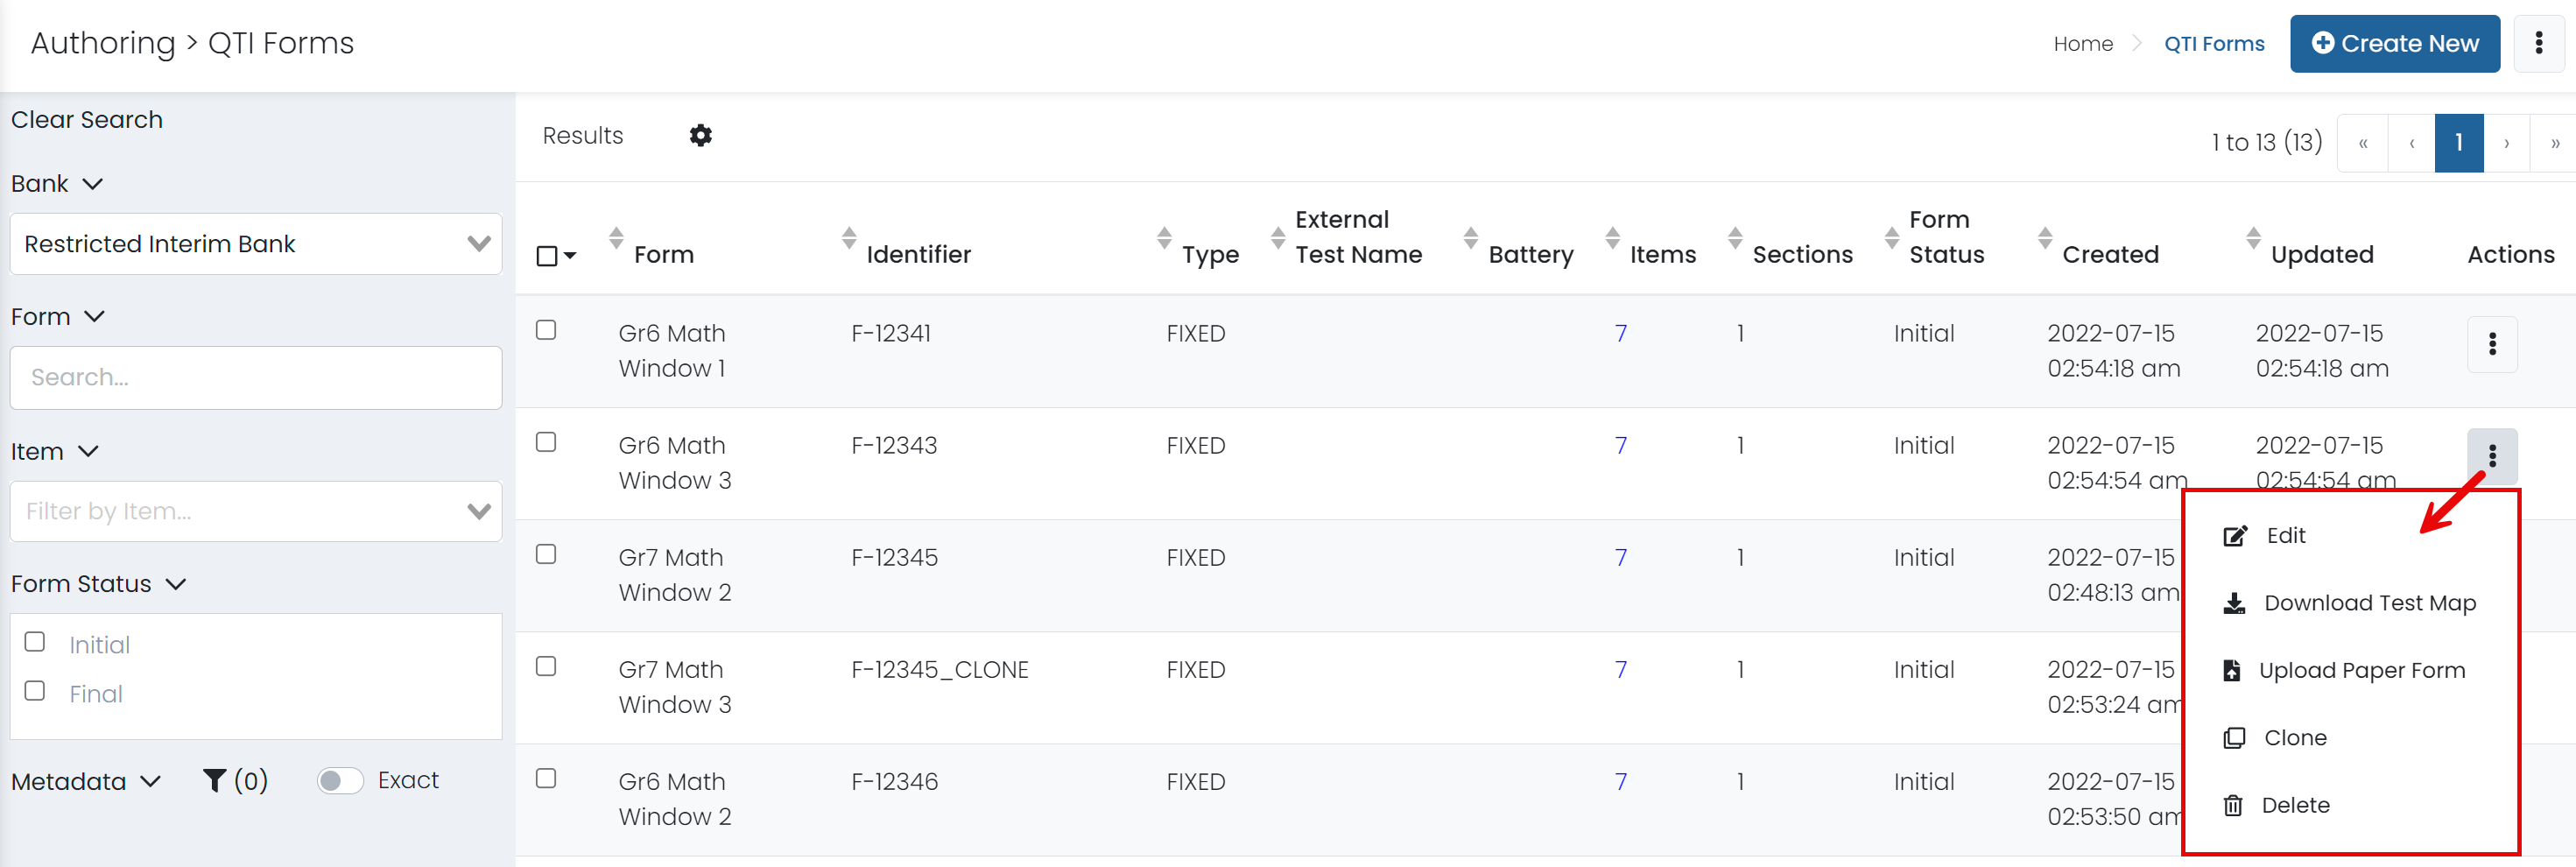The height and width of the screenshot is (867, 2576).
Task: Open the actions menu for Gr6 Math Window 1
Action: [x=2492, y=345]
